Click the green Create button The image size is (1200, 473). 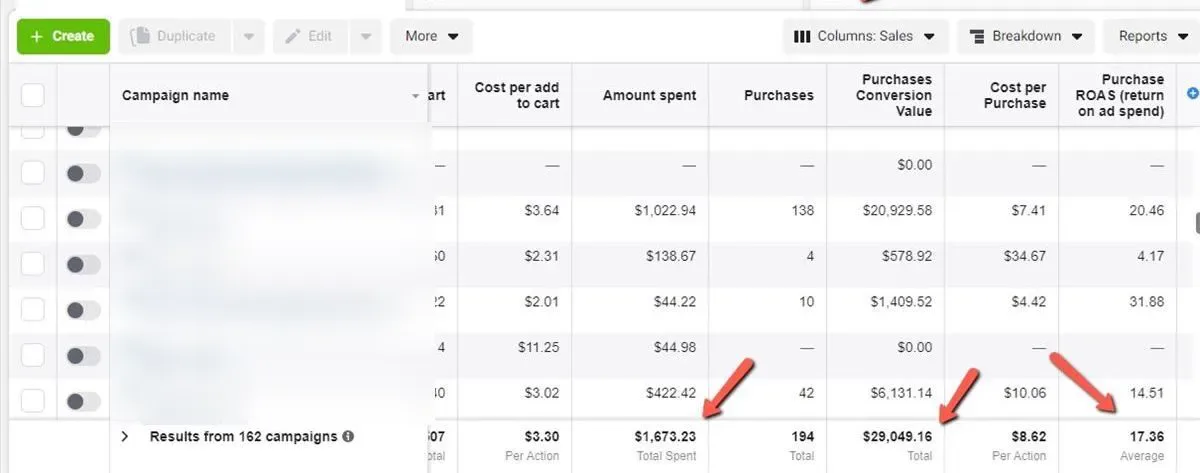click(x=63, y=36)
